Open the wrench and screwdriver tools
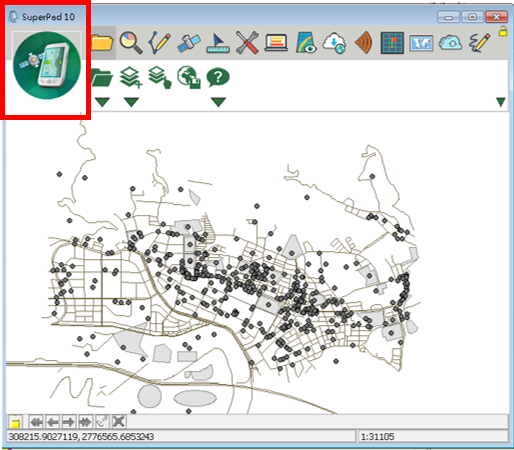Image resolution: width=514 pixels, height=450 pixels. [x=247, y=43]
